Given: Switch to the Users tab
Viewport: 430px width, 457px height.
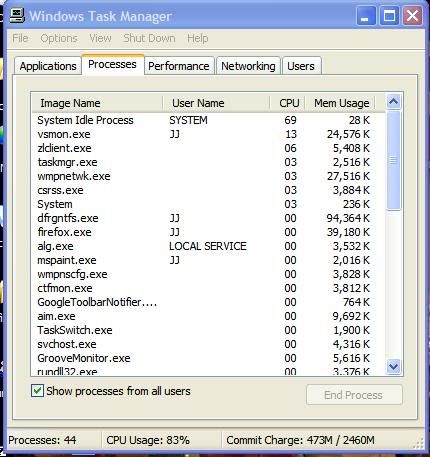Looking at the screenshot, I should (x=301, y=66).
